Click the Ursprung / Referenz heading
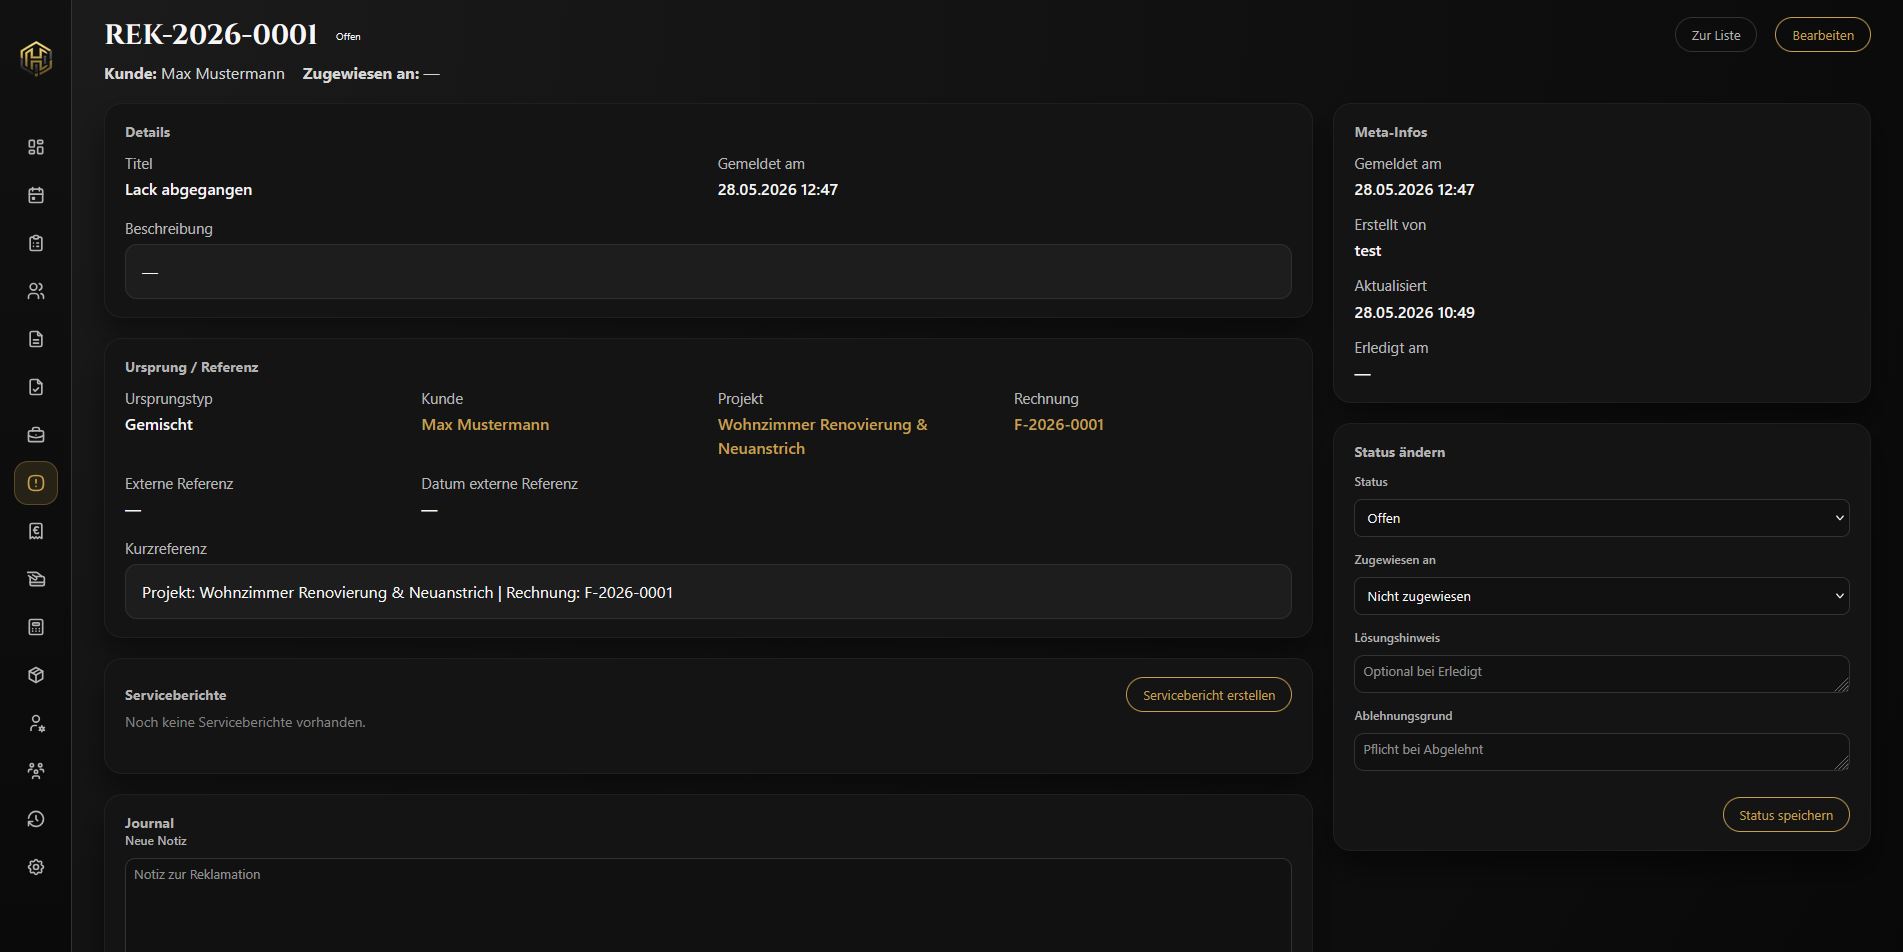1903x952 pixels. coord(191,367)
